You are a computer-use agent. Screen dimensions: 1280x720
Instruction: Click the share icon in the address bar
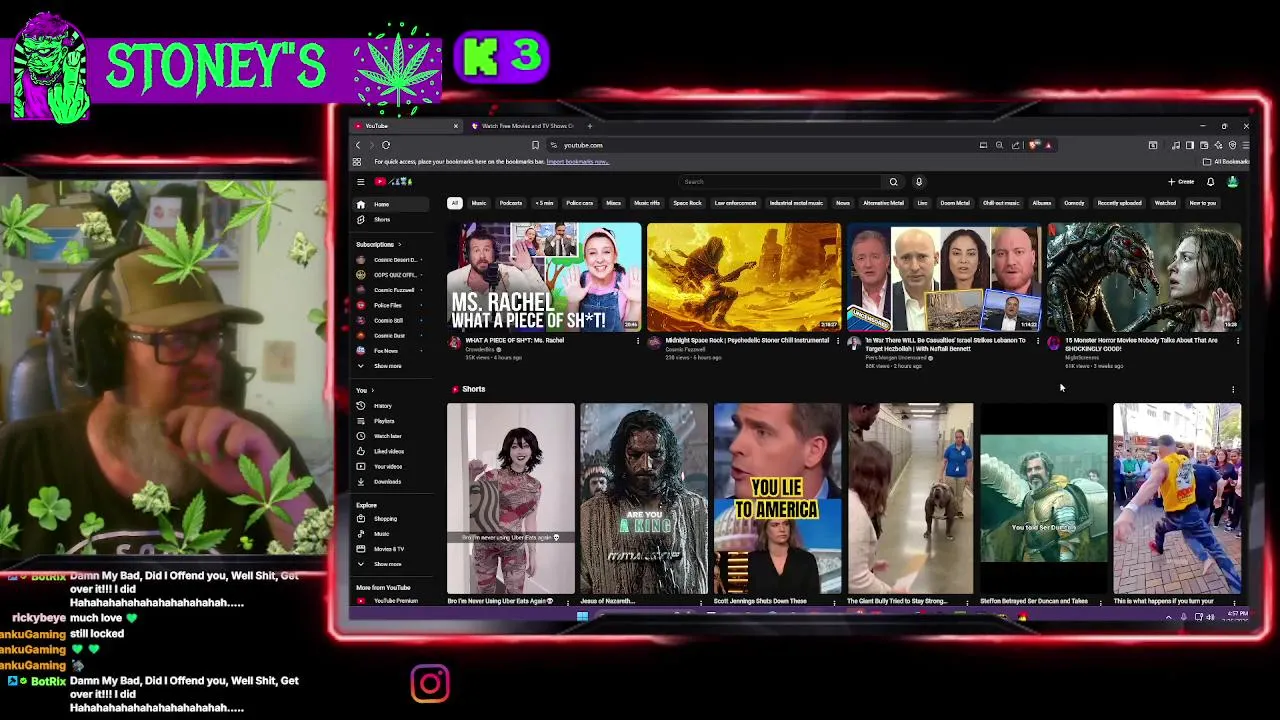point(1016,145)
